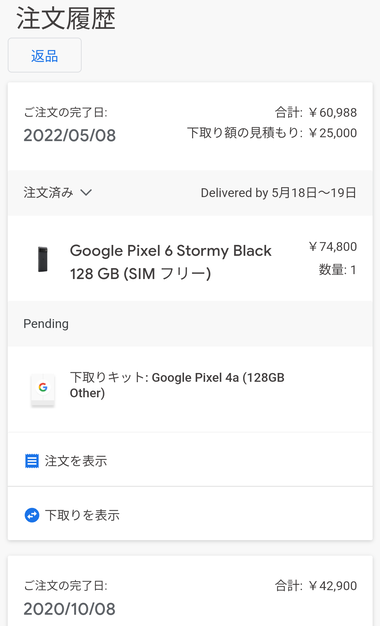Click the 返品 button
Viewport: 380px width, 626px height.
(x=45, y=55)
